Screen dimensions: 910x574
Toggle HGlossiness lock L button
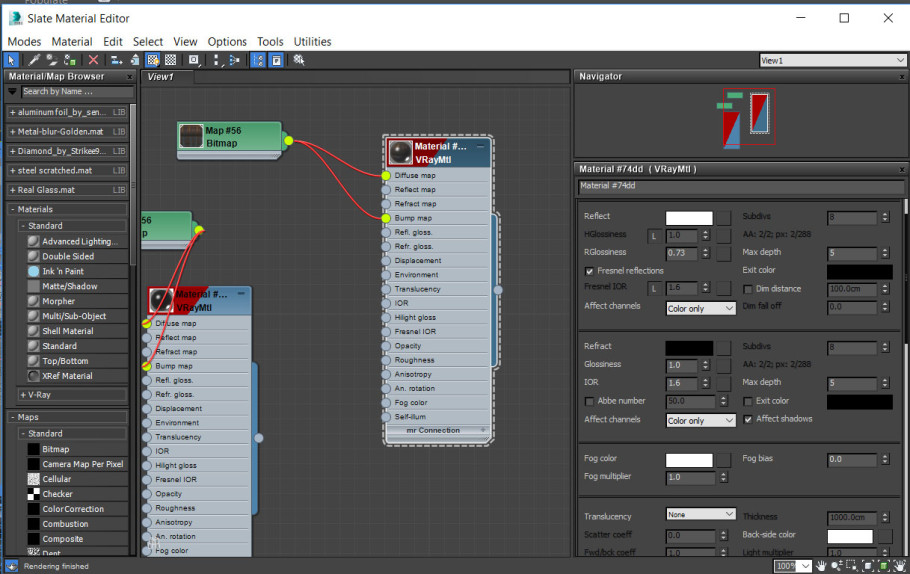coord(654,236)
